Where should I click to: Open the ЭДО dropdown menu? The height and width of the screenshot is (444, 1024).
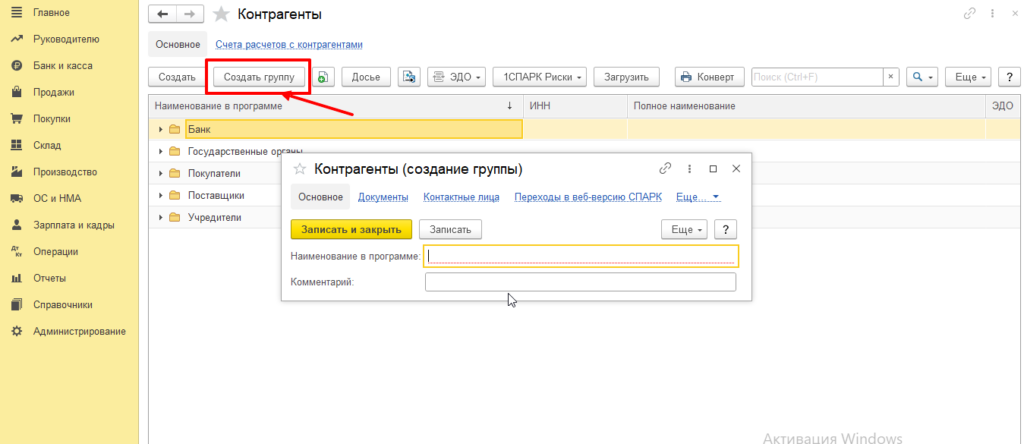(x=456, y=77)
